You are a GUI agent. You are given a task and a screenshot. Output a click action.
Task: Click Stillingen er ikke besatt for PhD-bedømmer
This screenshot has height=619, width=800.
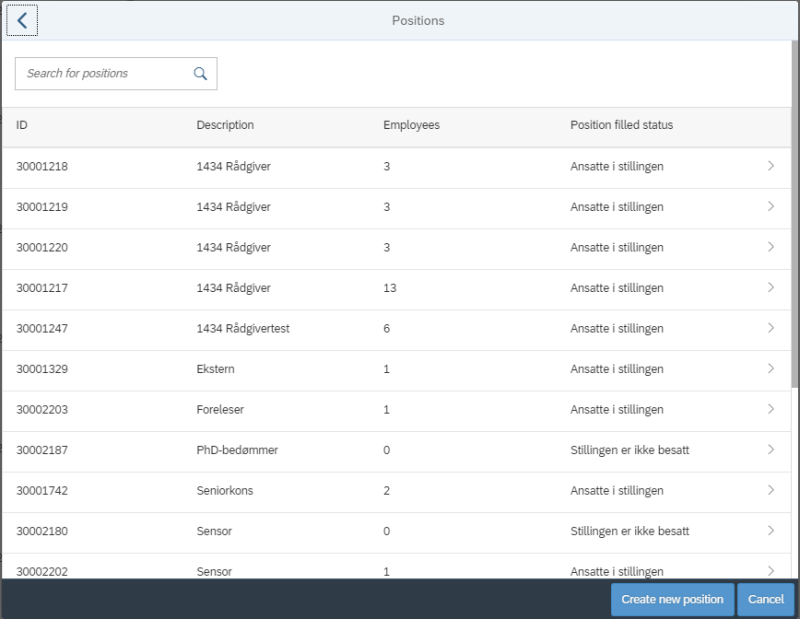[630, 450]
